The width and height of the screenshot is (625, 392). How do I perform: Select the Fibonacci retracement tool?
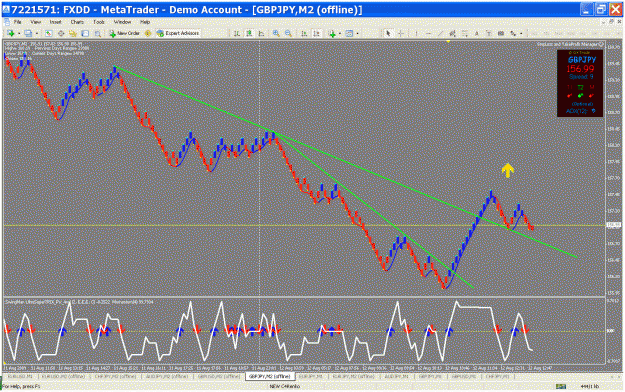(x=465, y=33)
